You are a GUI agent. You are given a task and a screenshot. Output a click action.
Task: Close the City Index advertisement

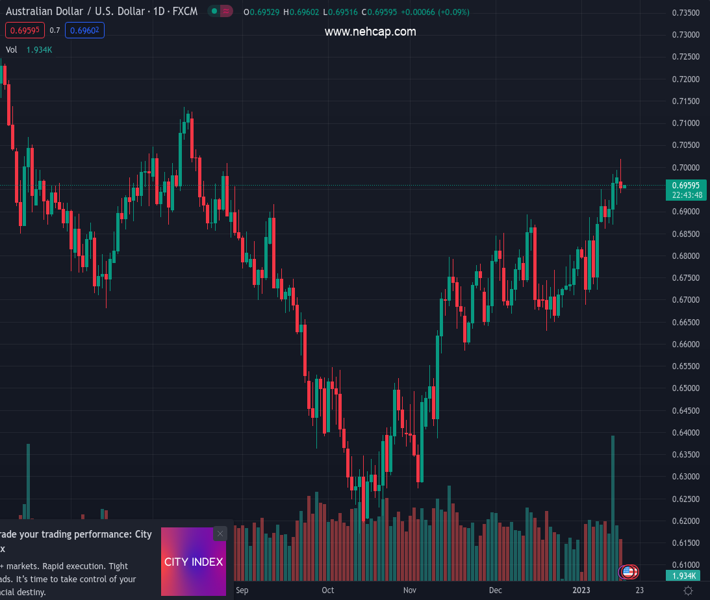coord(220,533)
